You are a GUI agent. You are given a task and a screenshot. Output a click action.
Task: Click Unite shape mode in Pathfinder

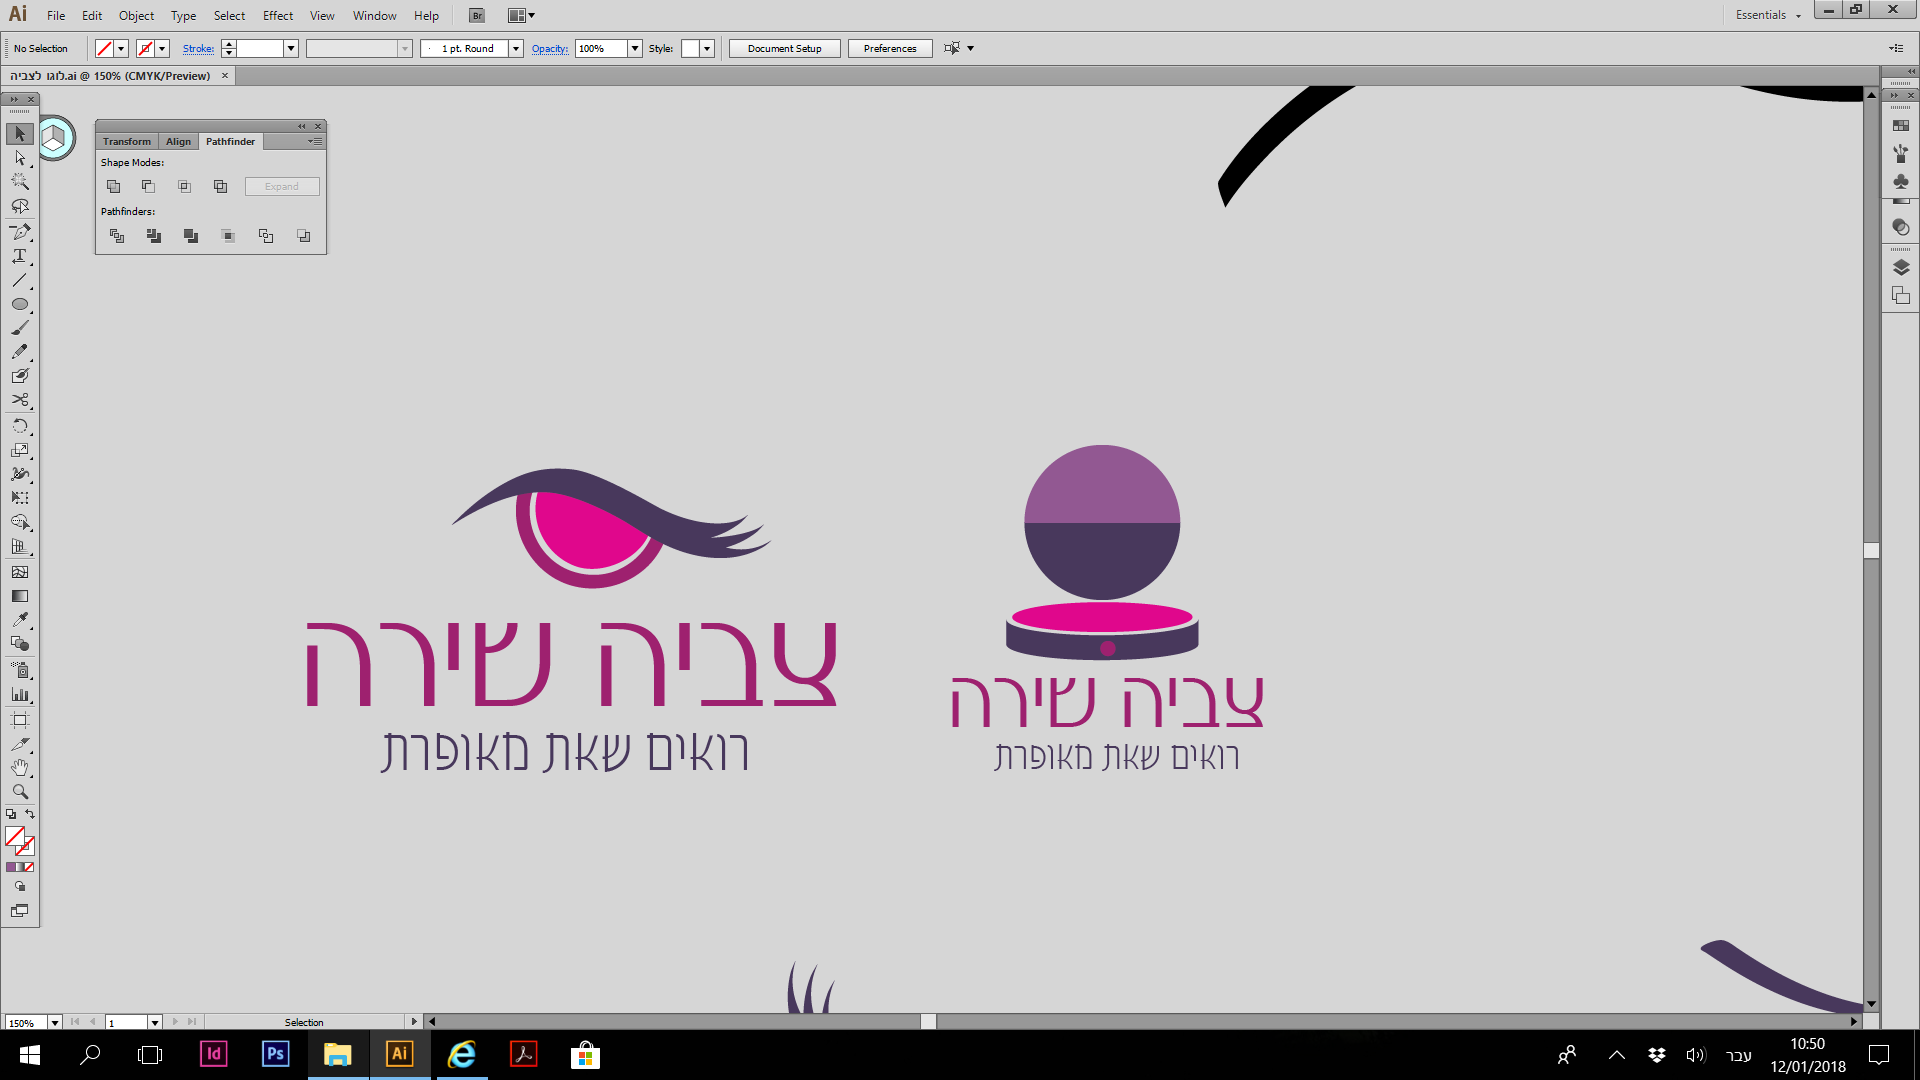pyautogui.click(x=113, y=187)
